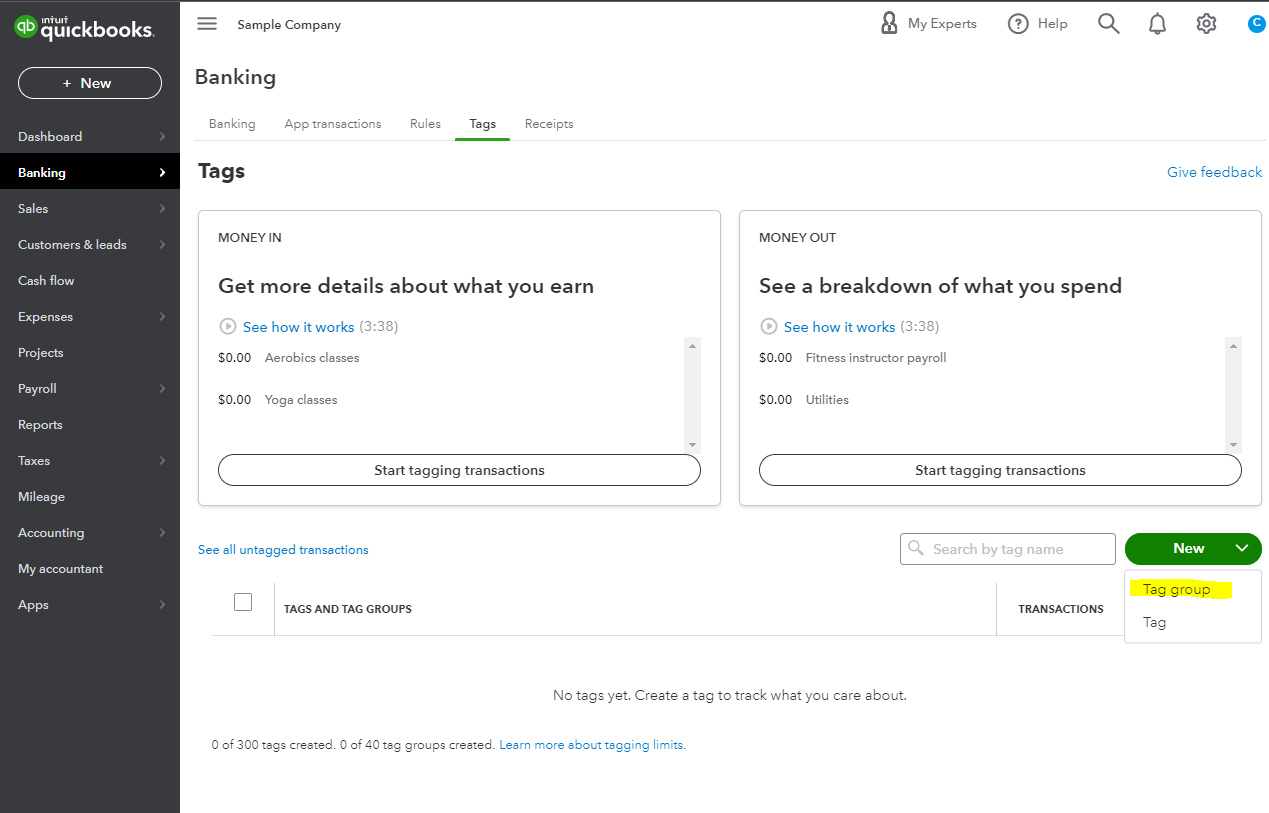Select Tag group from dropdown

click(1176, 590)
